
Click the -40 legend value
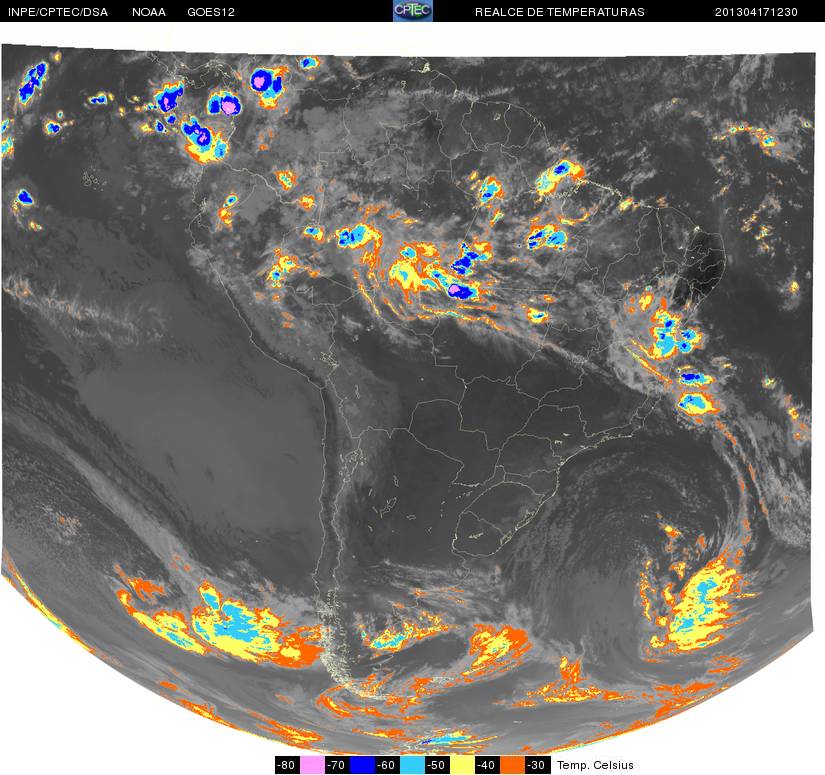click(x=487, y=765)
